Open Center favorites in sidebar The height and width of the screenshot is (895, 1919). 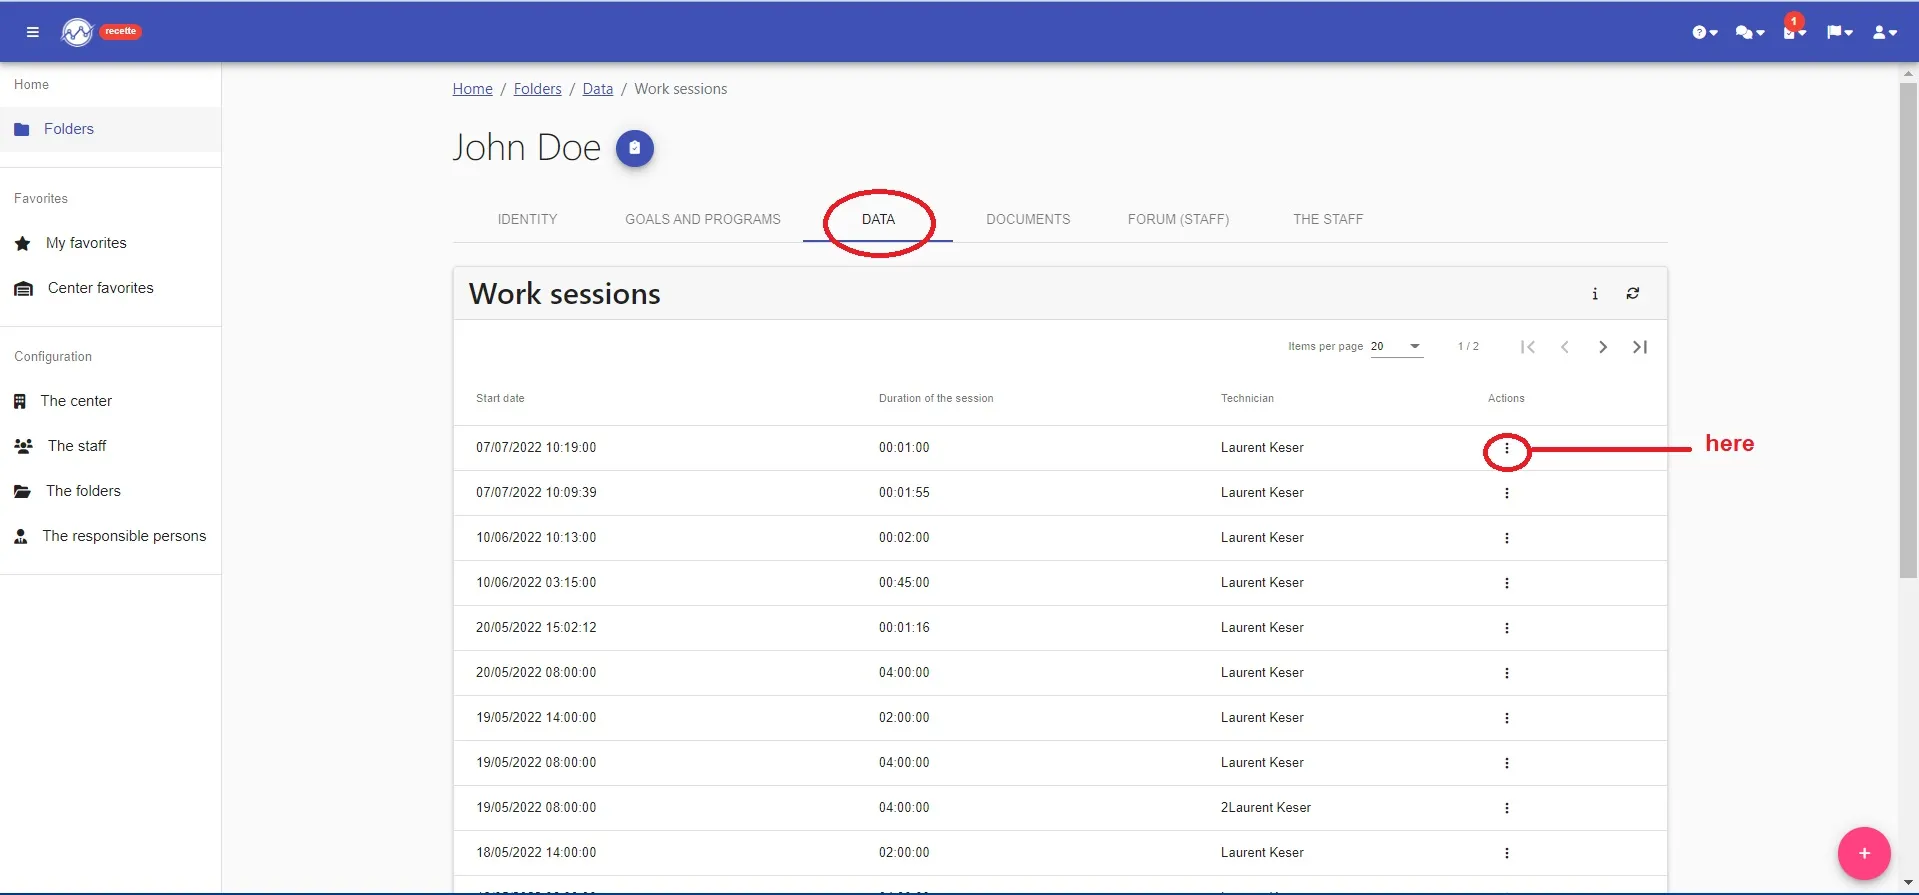coord(110,288)
